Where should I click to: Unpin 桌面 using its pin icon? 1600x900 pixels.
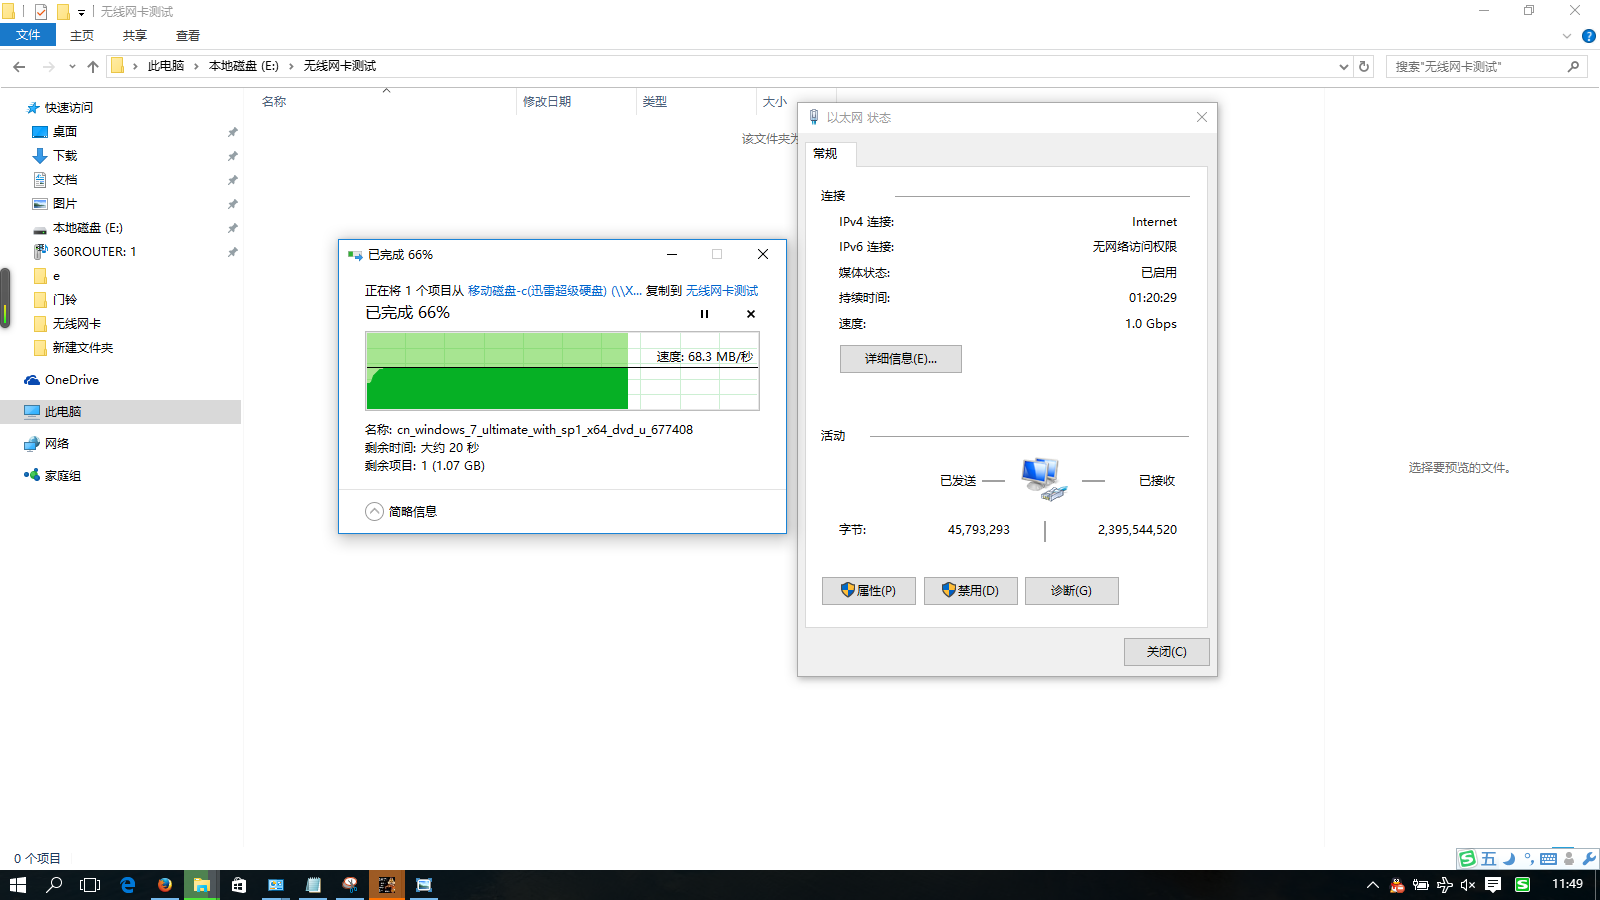pyautogui.click(x=232, y=132)
